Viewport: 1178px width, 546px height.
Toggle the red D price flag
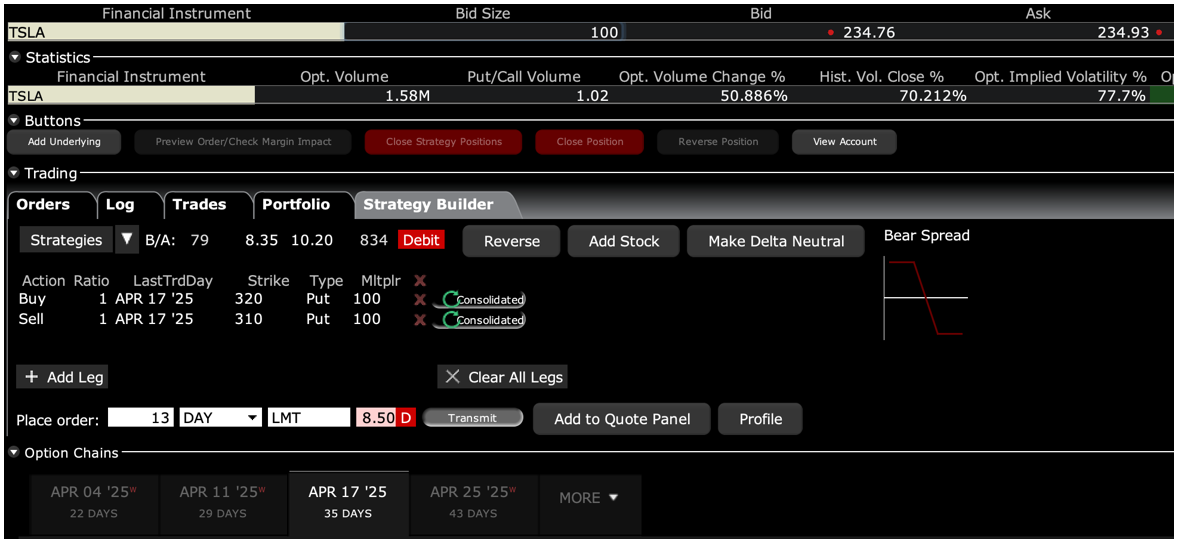(x=406, y=418)
